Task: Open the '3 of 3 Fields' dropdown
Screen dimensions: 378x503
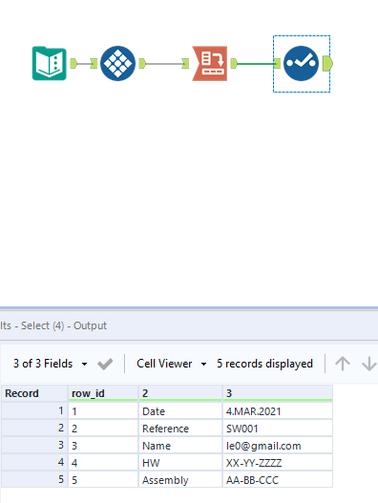Action: coord(50,364)
